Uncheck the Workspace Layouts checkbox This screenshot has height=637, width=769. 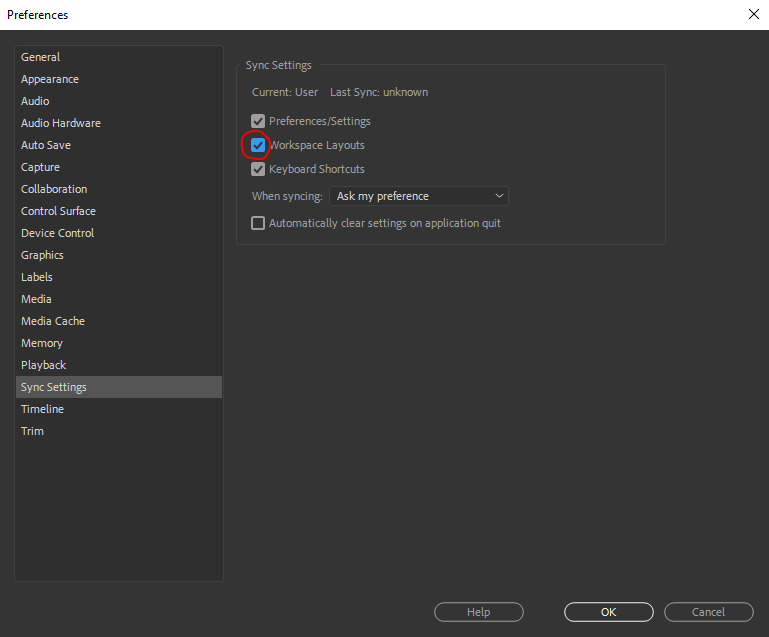point(258,146)
